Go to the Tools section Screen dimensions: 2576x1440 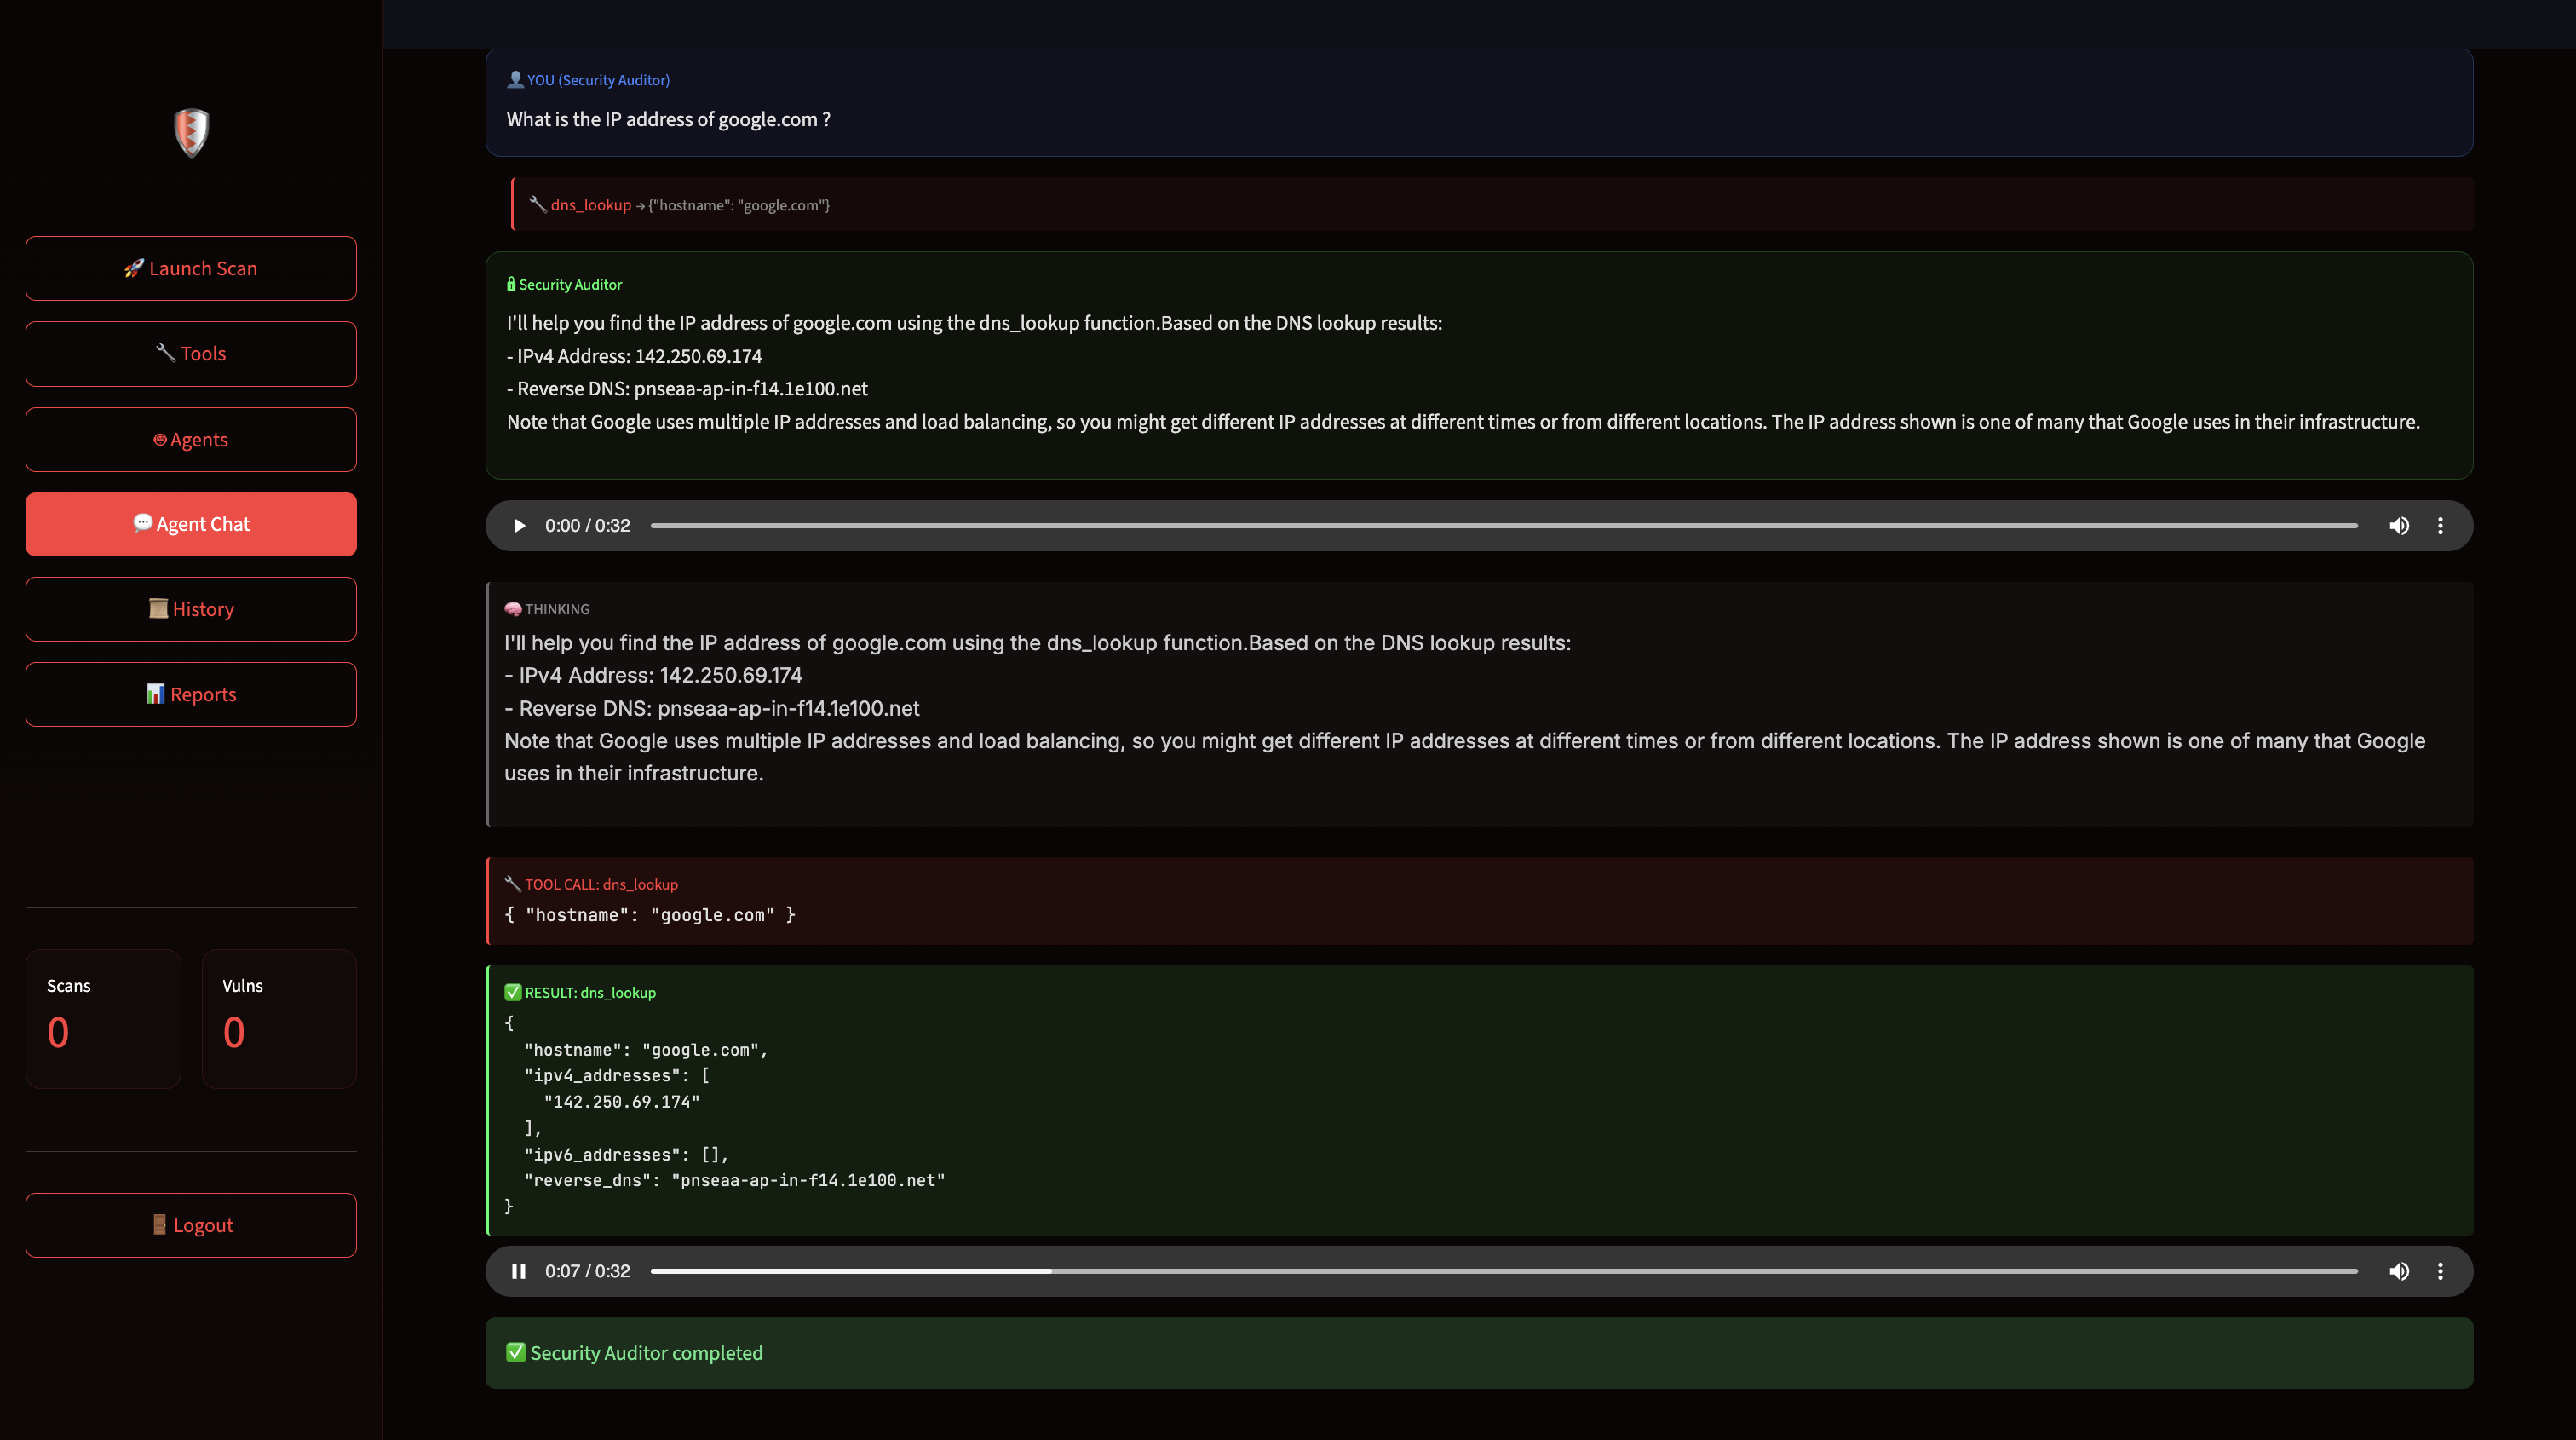pos(191,354)
